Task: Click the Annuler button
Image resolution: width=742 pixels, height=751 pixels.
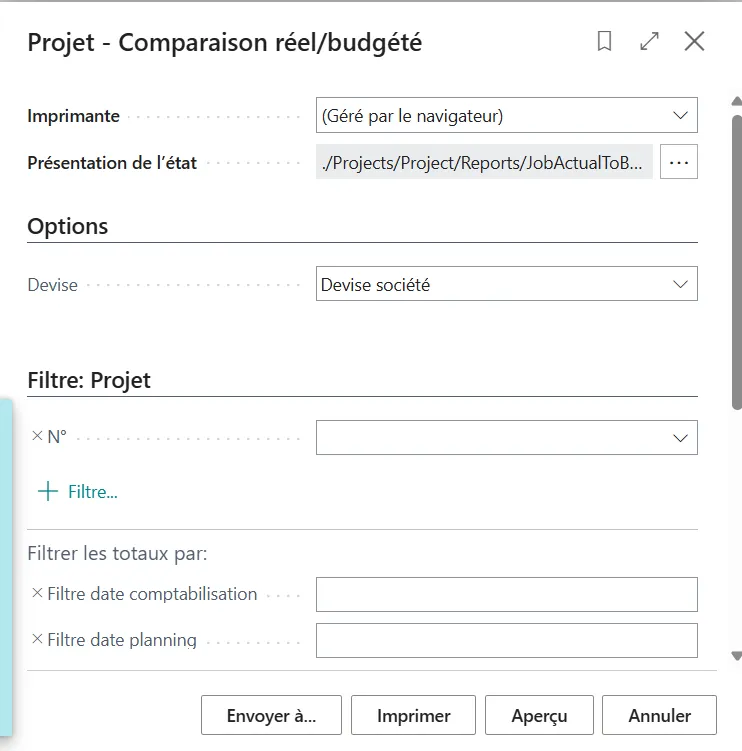Action: click(x=659, y=715)
